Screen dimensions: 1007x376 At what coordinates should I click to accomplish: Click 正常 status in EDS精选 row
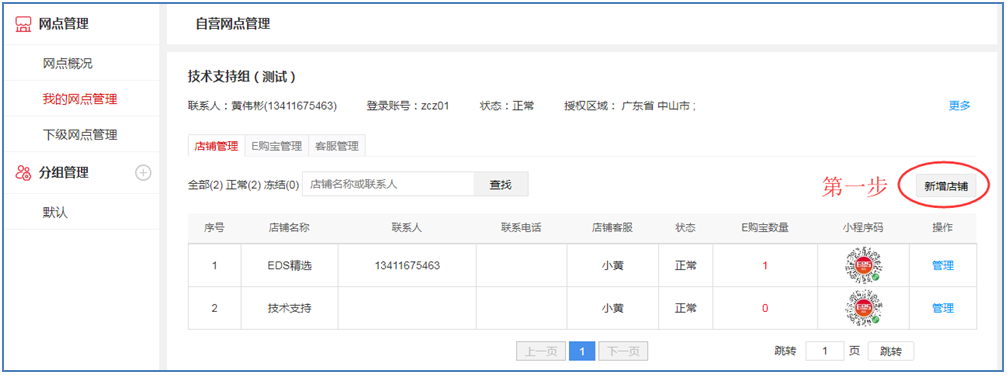click(686, 265)
